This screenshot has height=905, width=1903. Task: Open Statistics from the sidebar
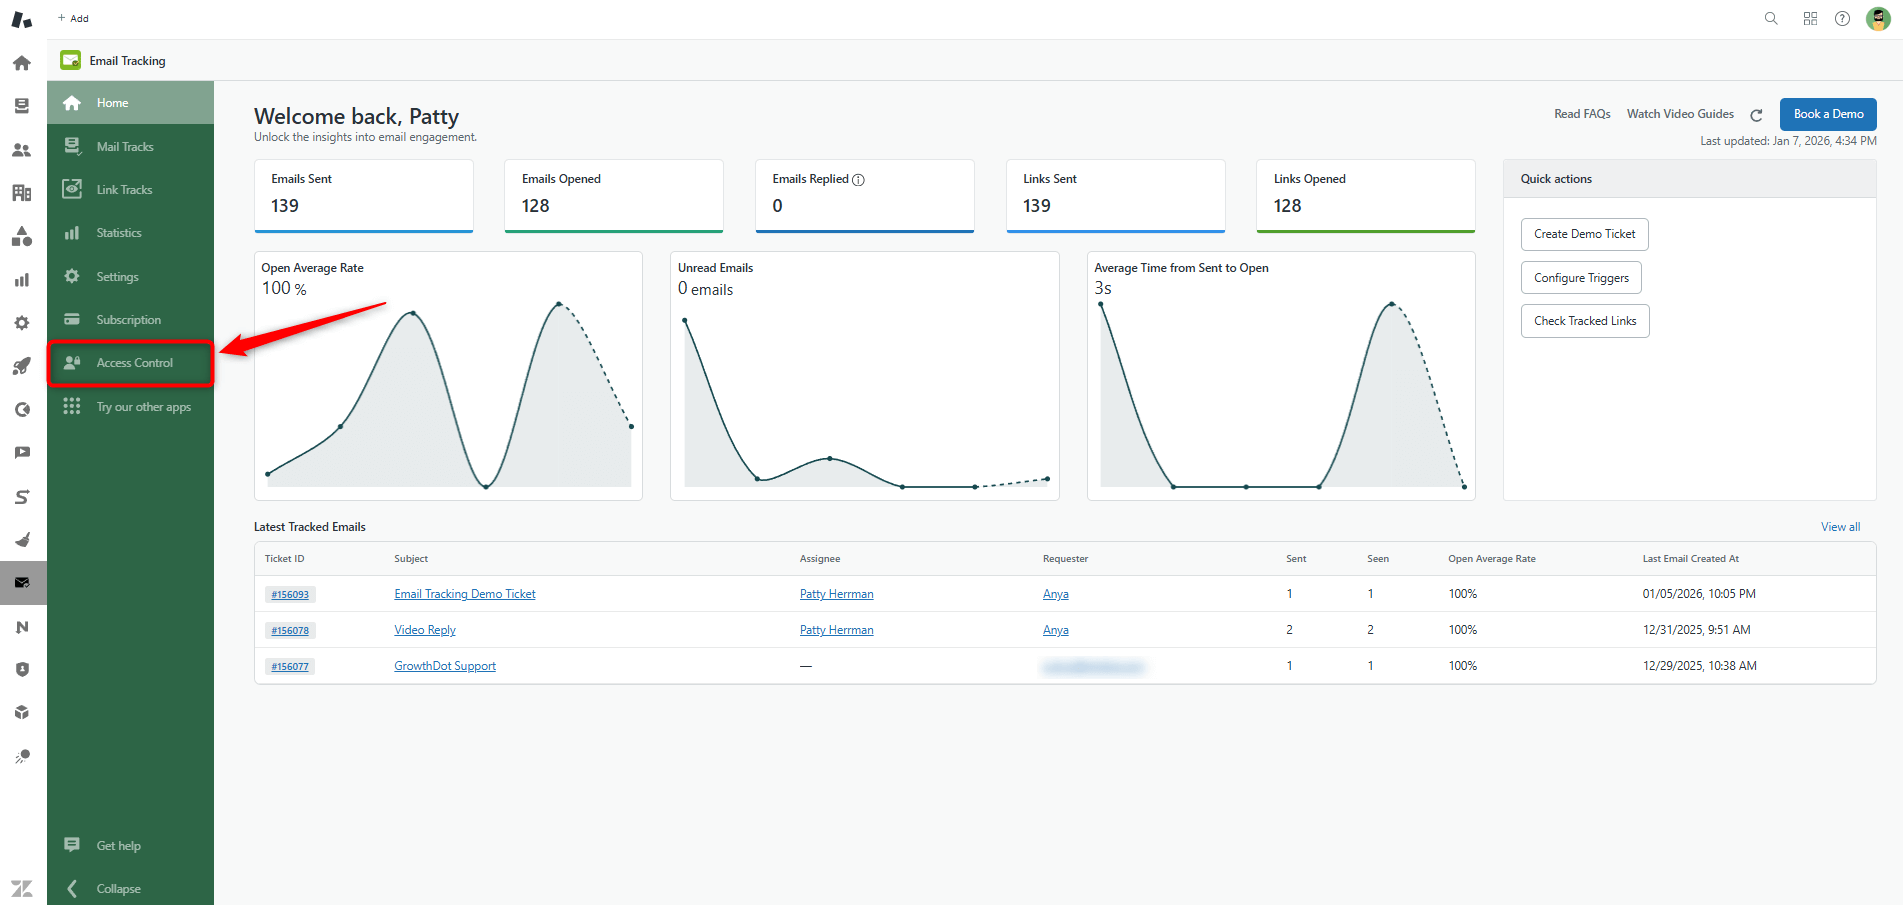[119, 233]
